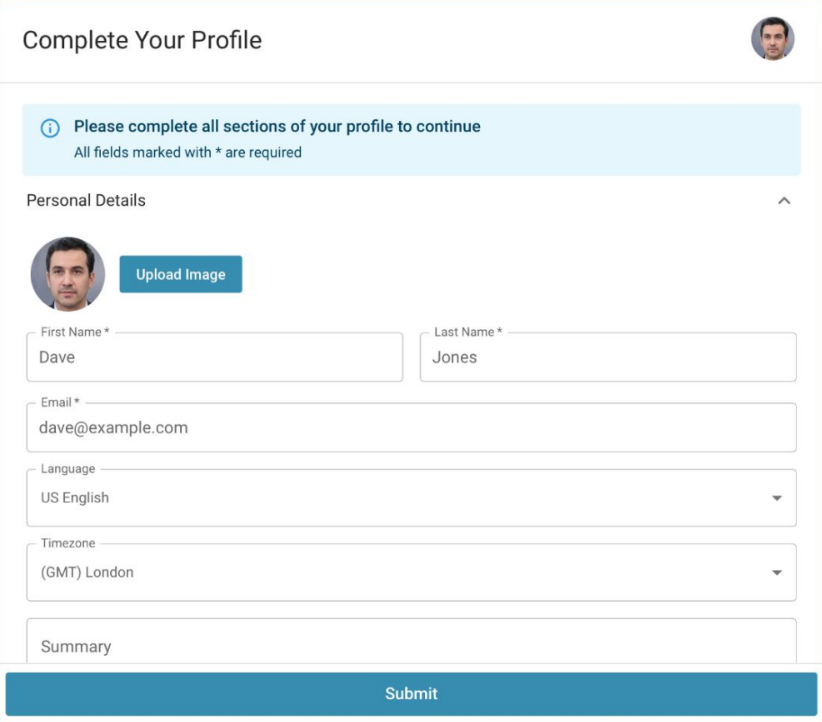Click into the Summary text area
Screen dimensions: 822x722
point(412,641)
